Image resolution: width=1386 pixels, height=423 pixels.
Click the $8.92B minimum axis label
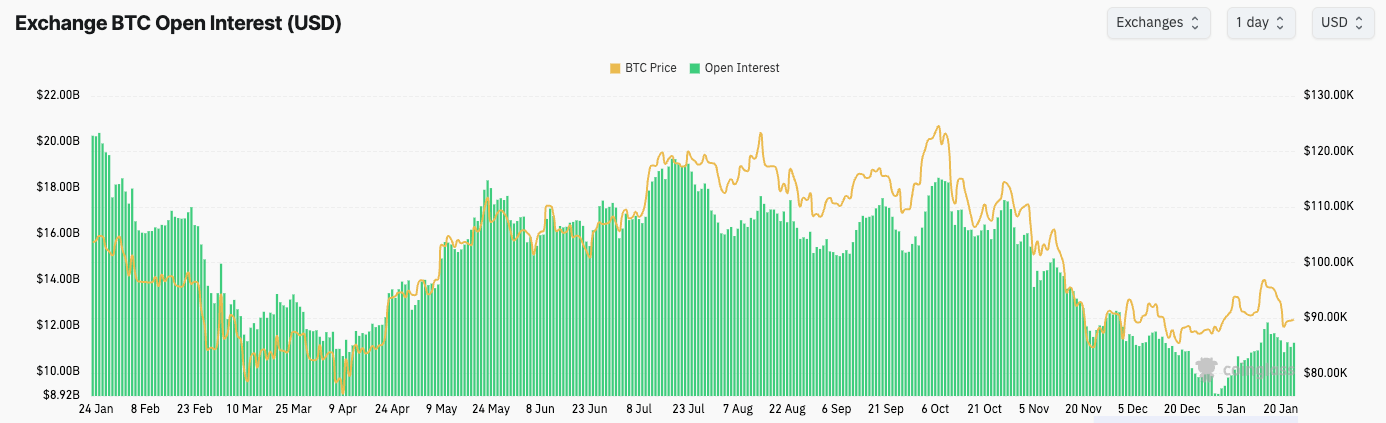pyautogui.click(x=59, y=394)
